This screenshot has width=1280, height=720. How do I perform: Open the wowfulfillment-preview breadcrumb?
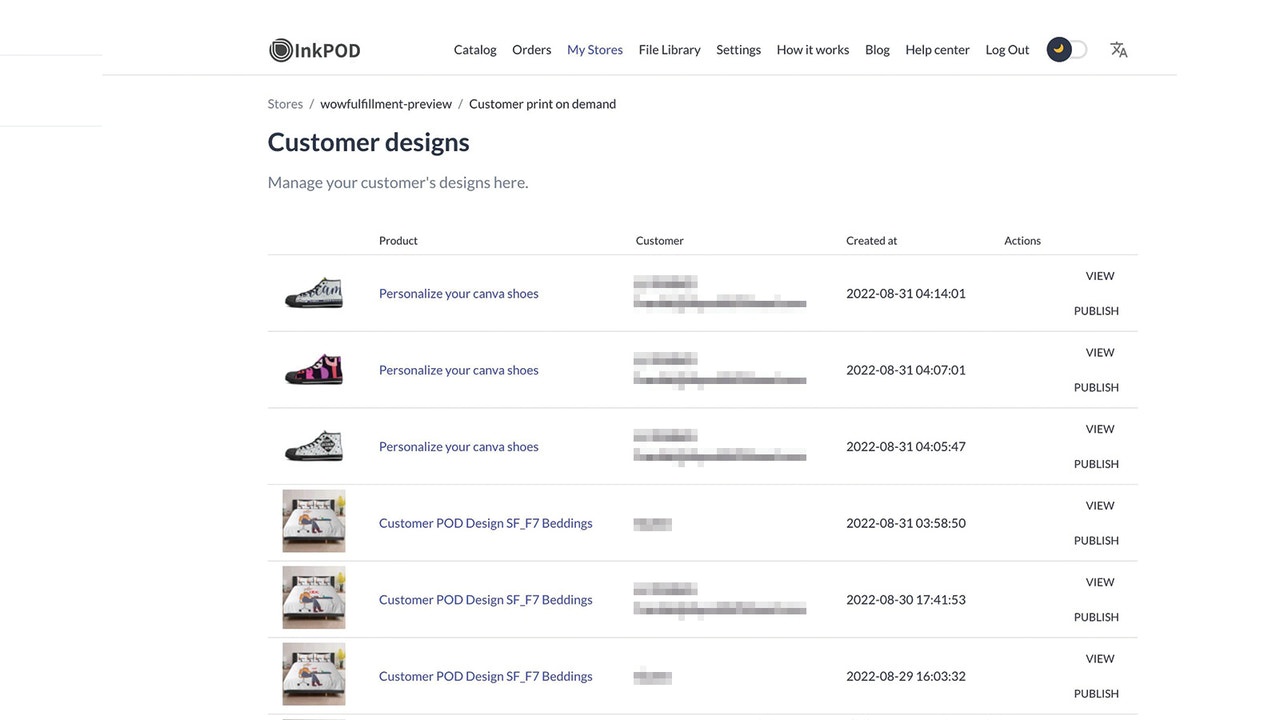[x=386, y=103]
